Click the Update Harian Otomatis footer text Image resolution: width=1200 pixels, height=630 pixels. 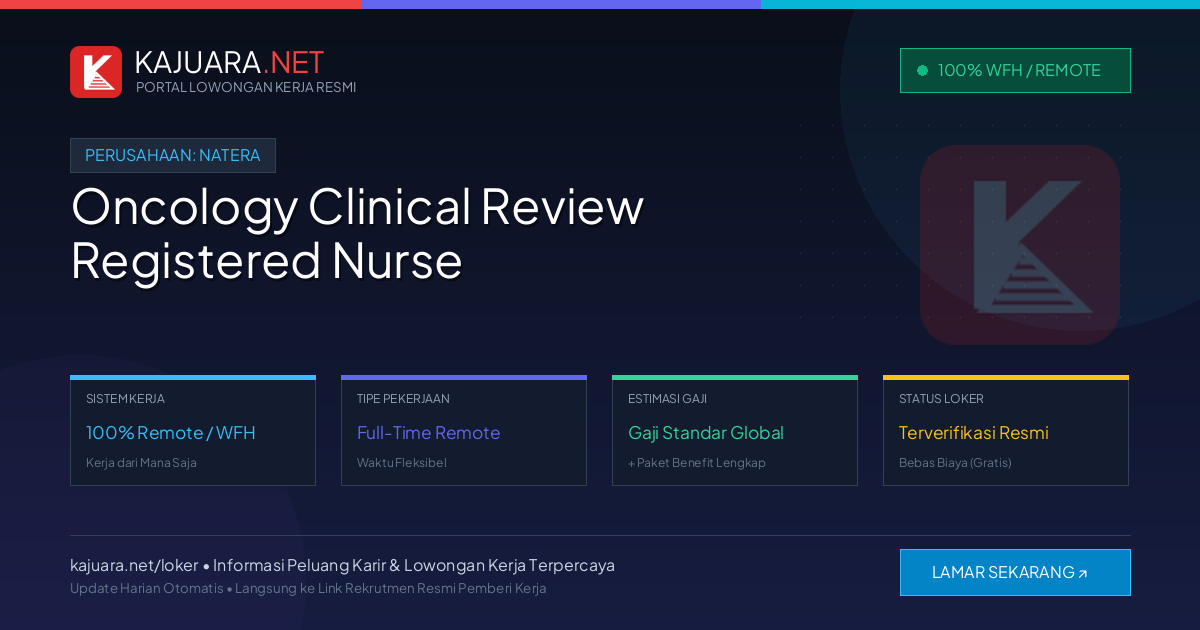(x=147, y=588)
